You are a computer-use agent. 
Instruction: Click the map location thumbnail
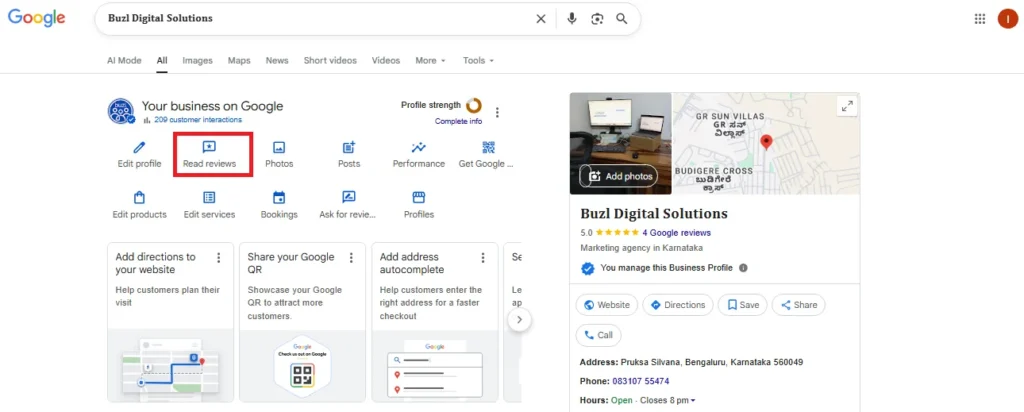pyautogui.click(x=766, y=143)
